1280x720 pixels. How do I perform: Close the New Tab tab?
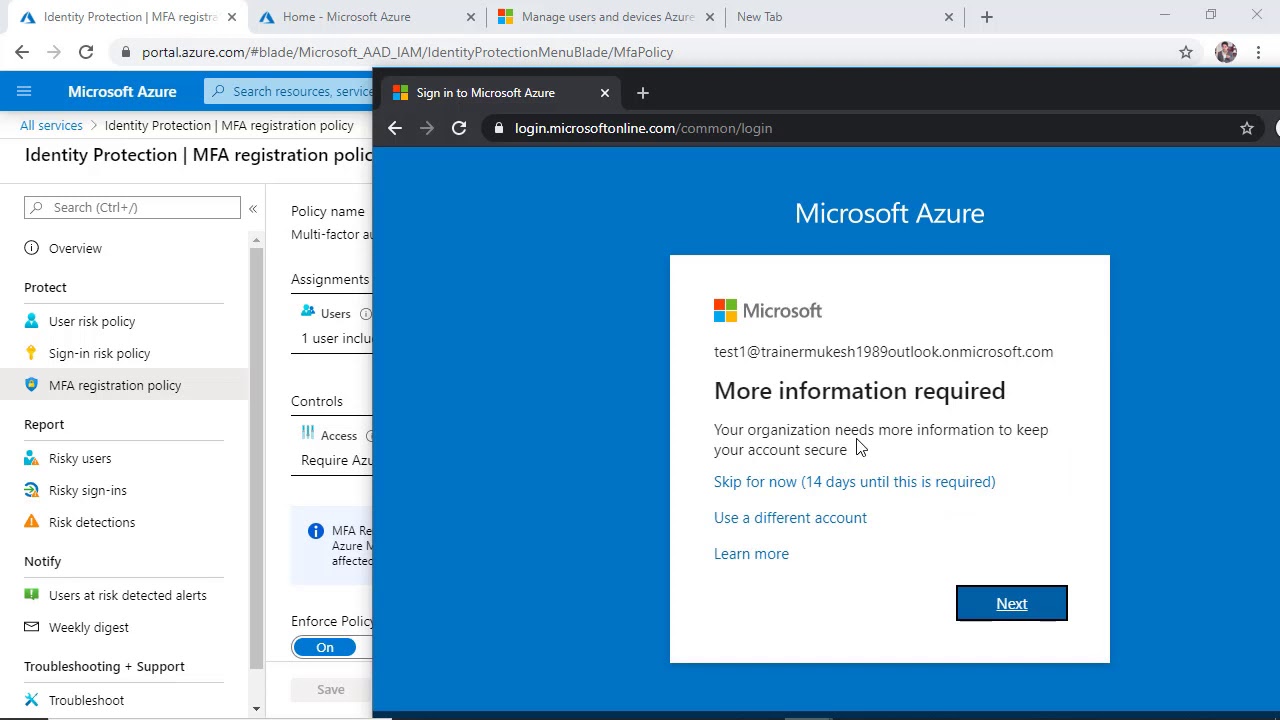[x=949, y=17]
